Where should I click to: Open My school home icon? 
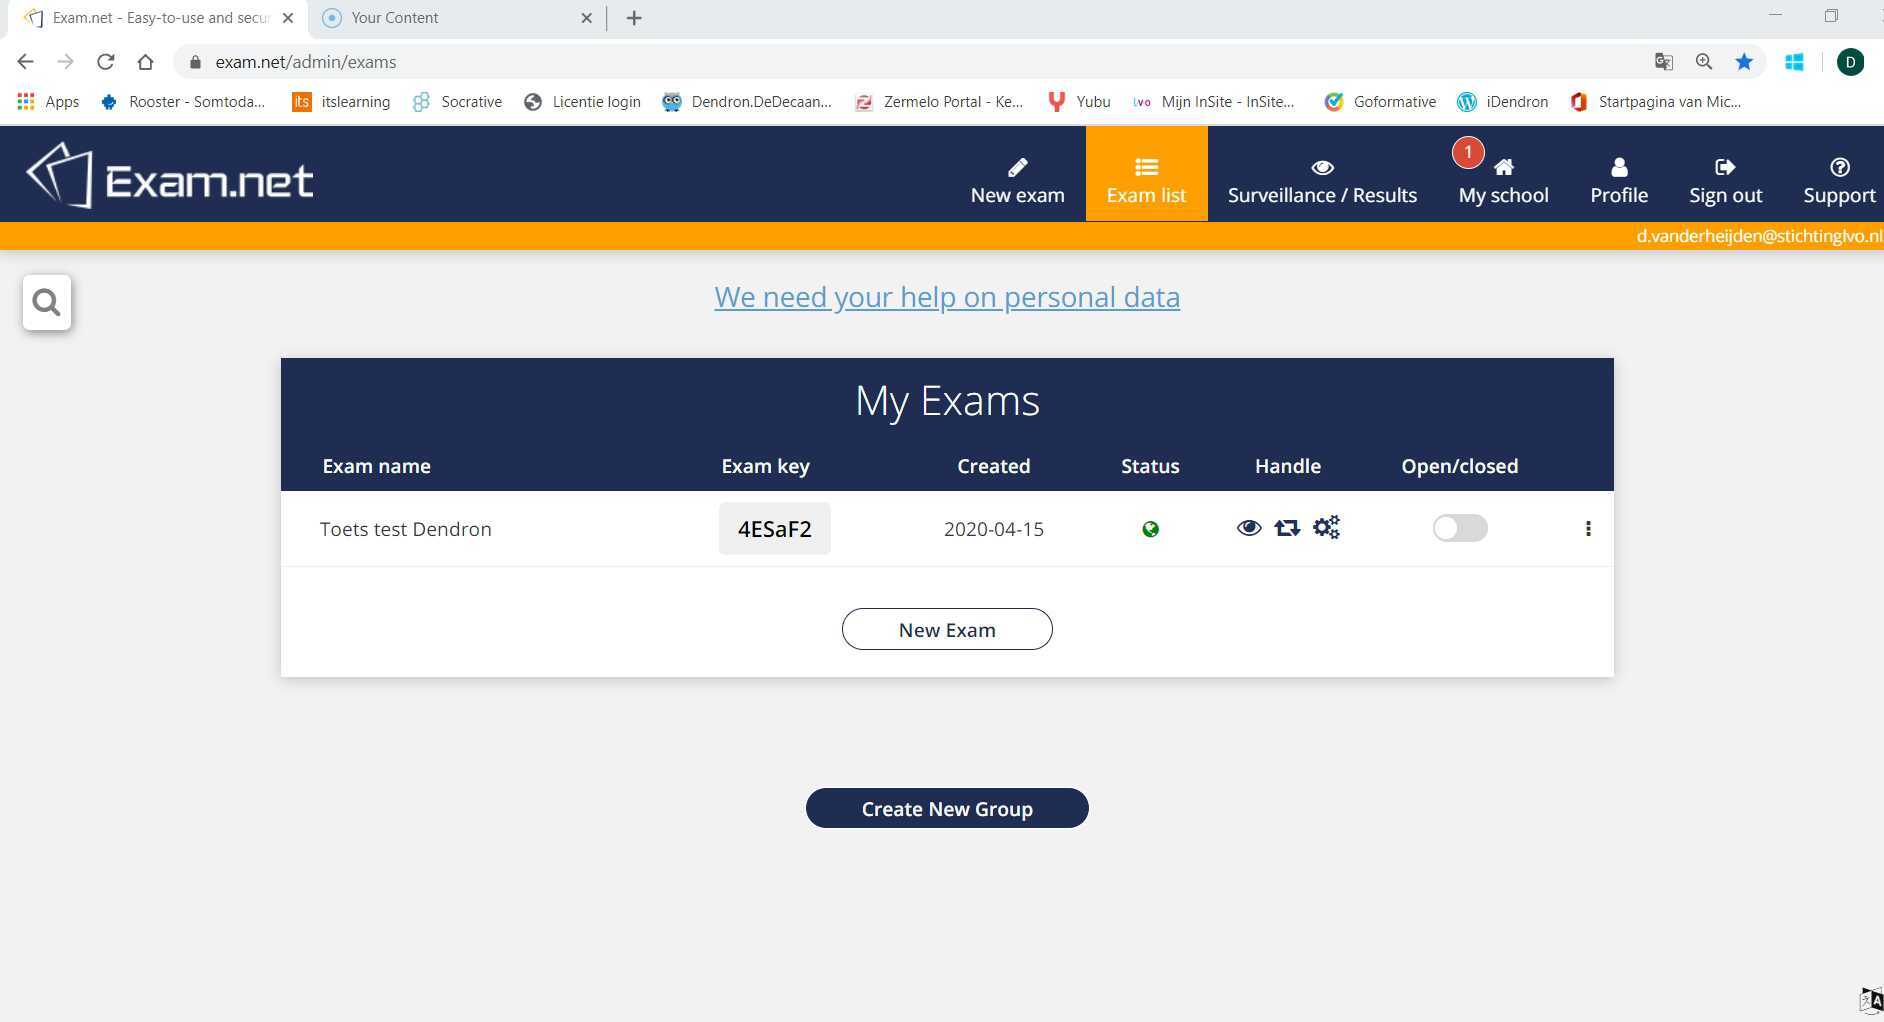(1502, 167)
